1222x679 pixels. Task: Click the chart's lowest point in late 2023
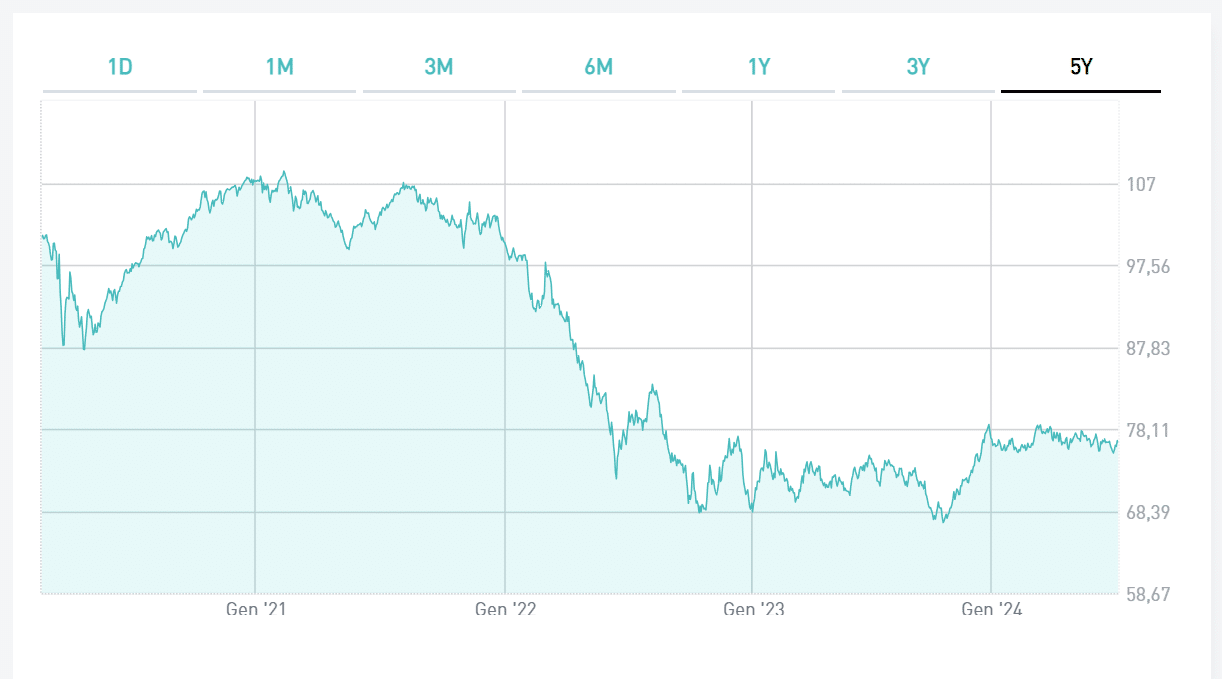(x=942, y=522)
